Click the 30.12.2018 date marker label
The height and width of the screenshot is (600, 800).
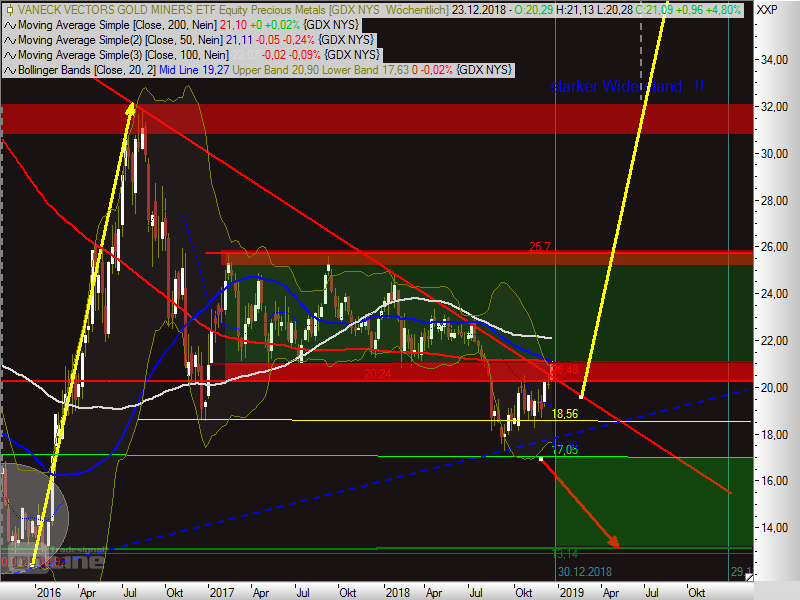(x=584, y=571)
